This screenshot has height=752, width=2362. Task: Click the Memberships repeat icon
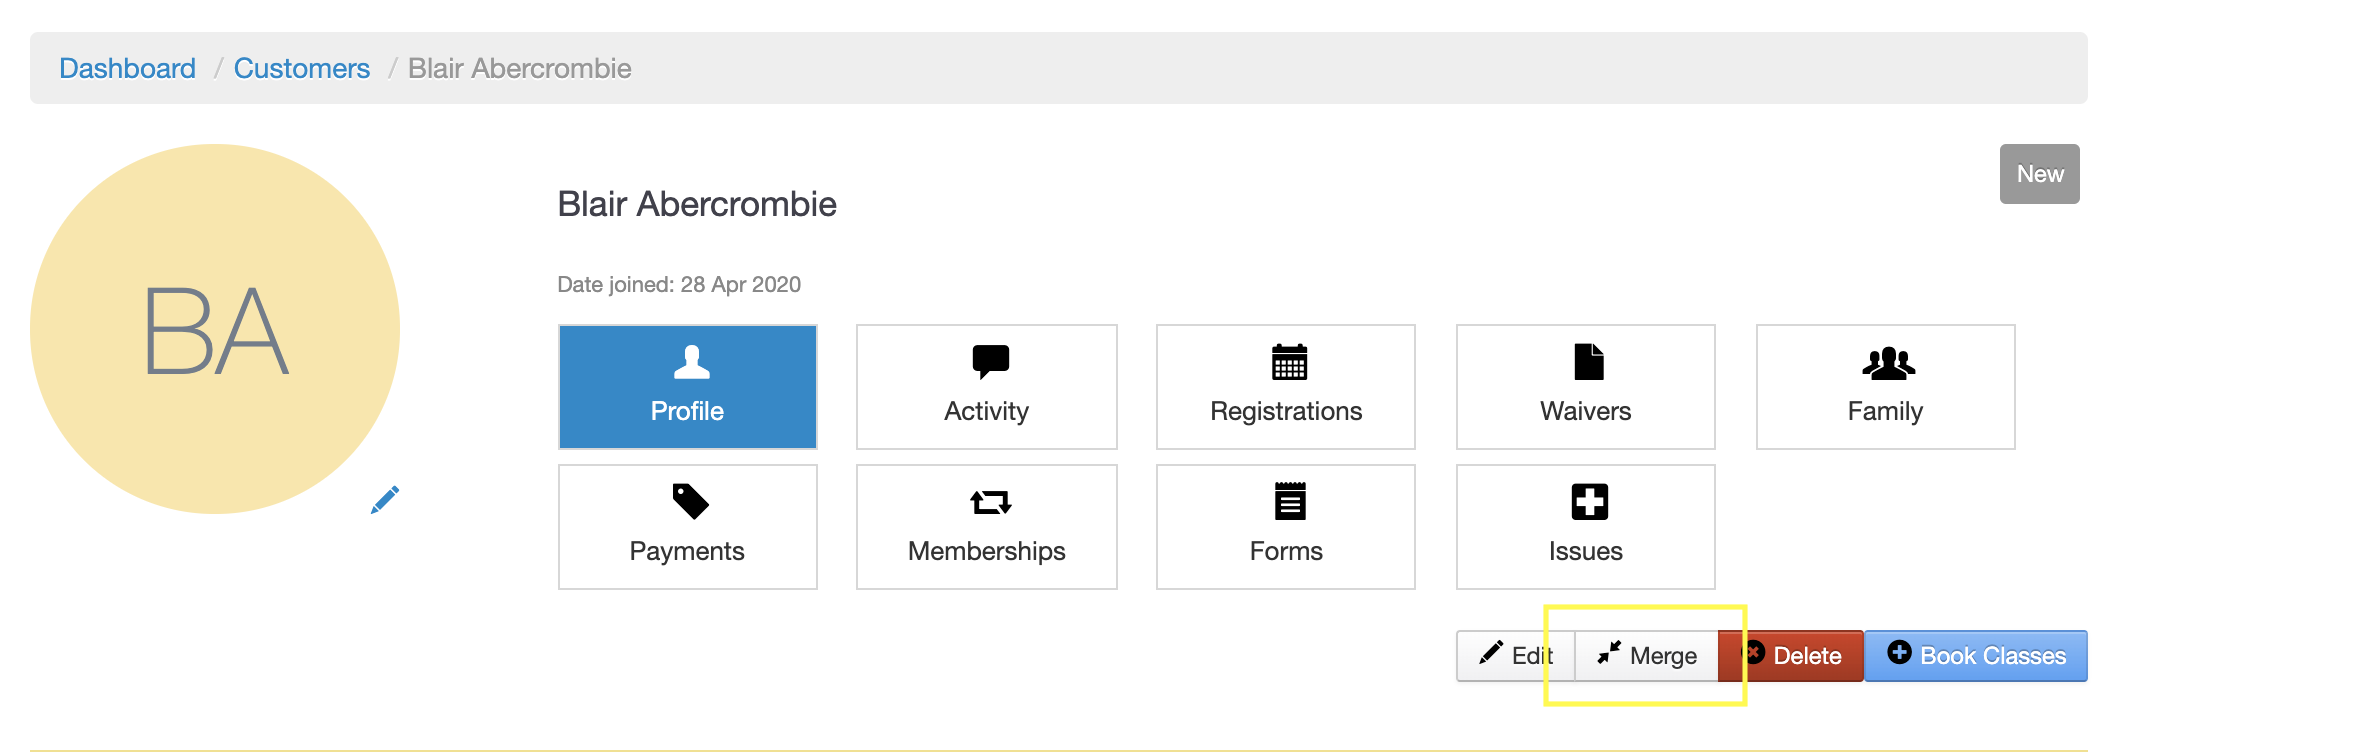coord(990,501)
